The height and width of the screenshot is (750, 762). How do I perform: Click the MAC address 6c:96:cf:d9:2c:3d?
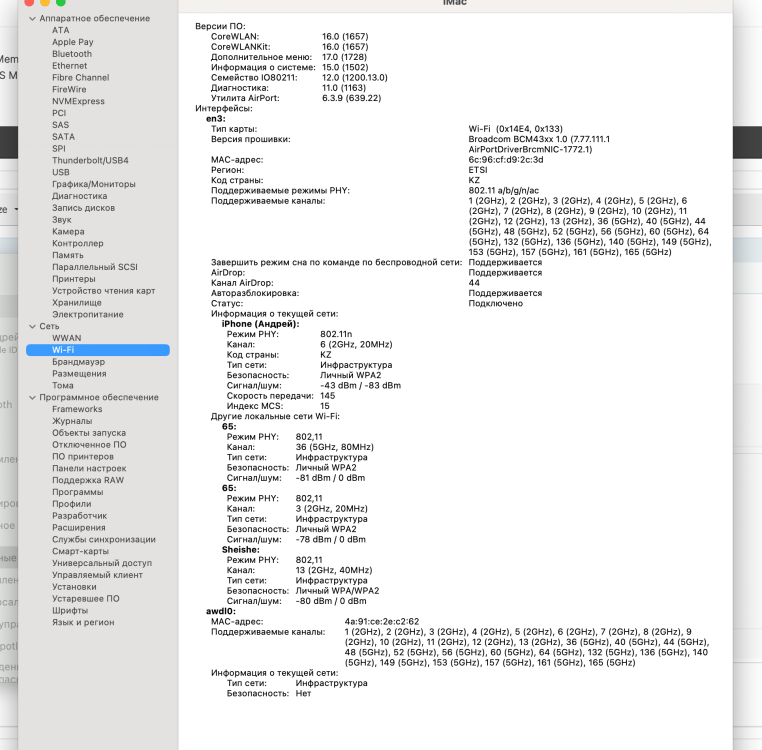[x=505, y=159]
